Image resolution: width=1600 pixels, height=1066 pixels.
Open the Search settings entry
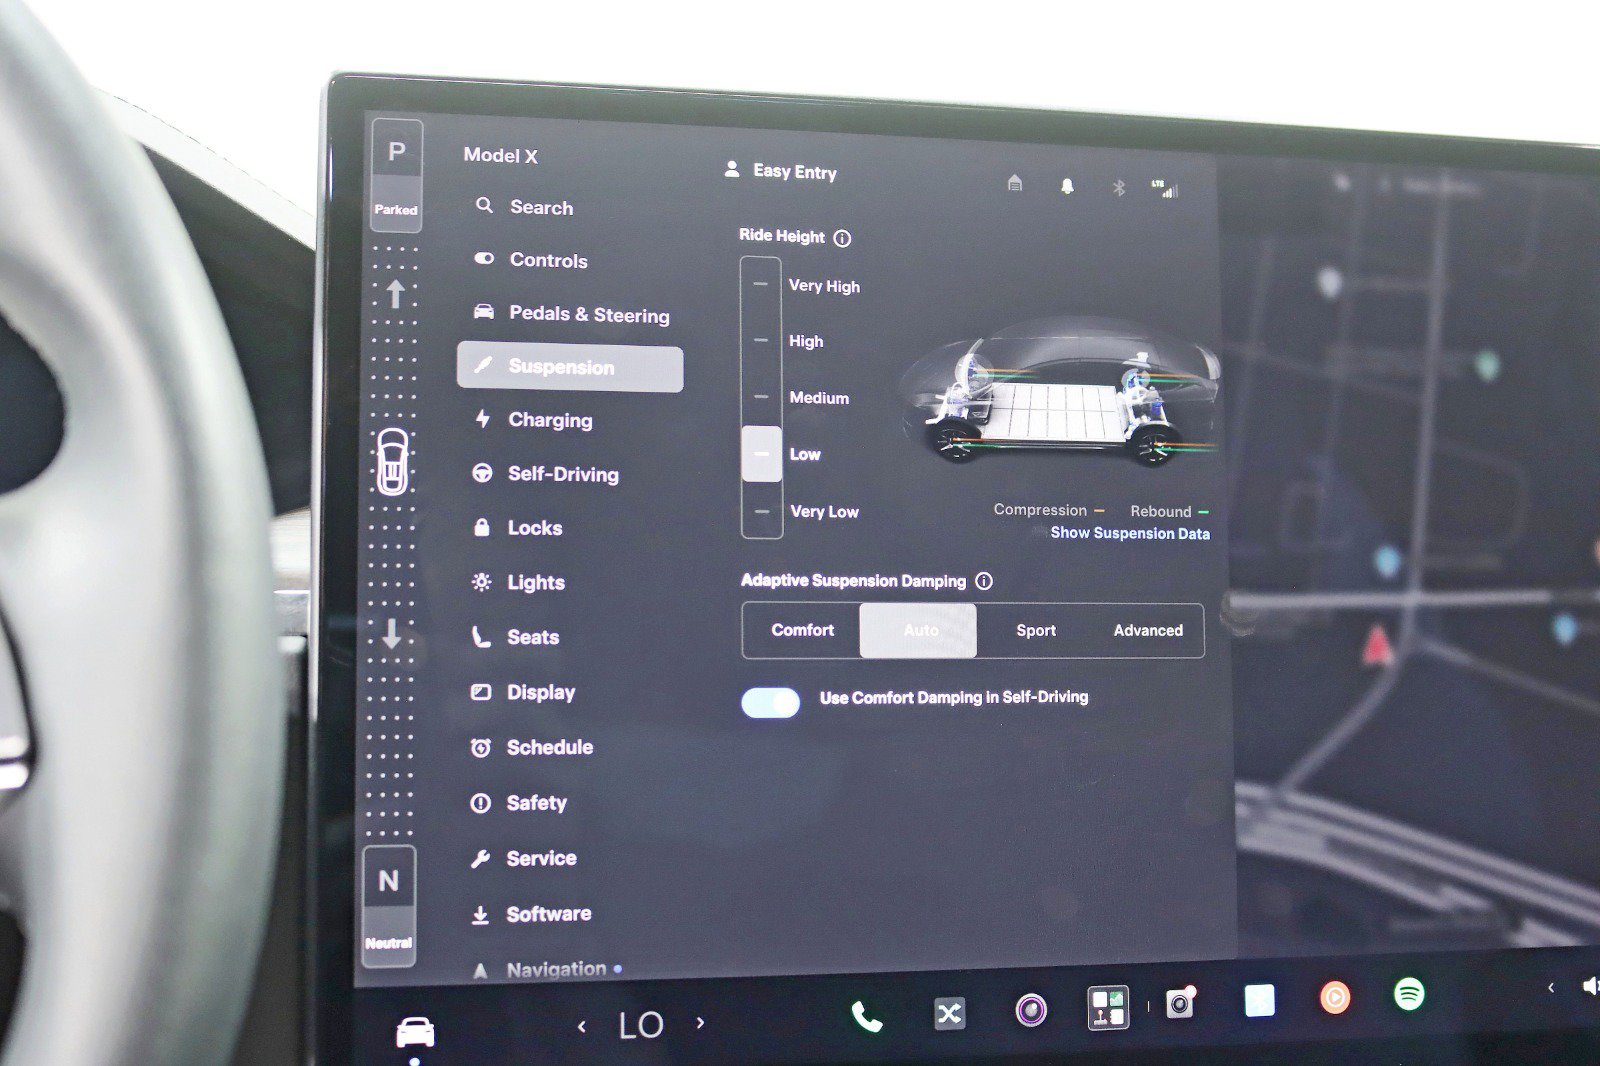[x=524, y=207]
